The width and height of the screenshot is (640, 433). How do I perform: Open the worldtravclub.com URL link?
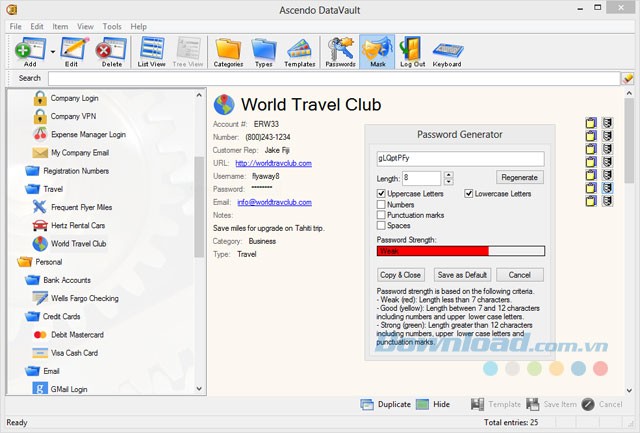pos(274,162)
